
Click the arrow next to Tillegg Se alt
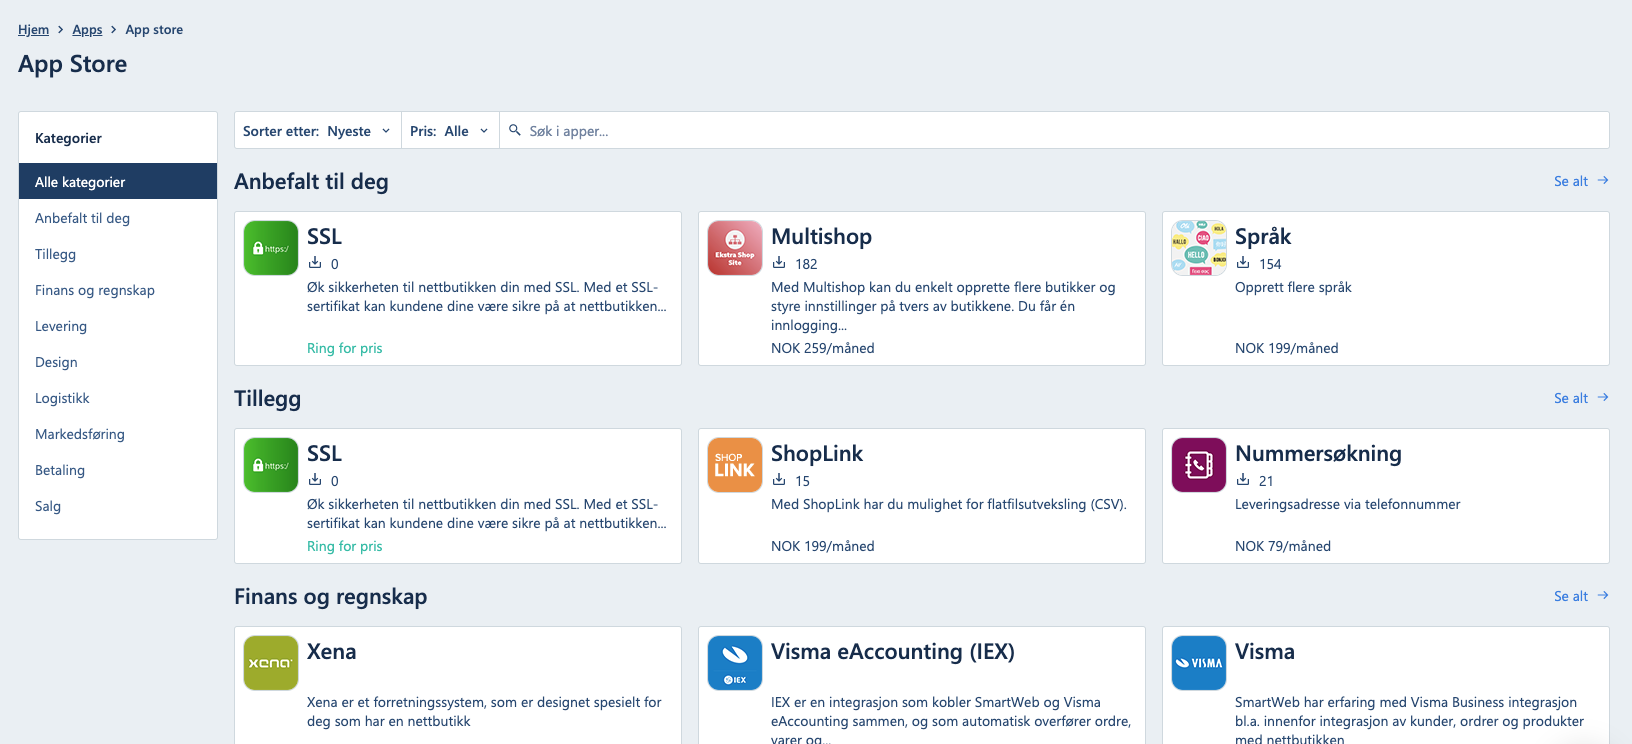point(1603,398)
